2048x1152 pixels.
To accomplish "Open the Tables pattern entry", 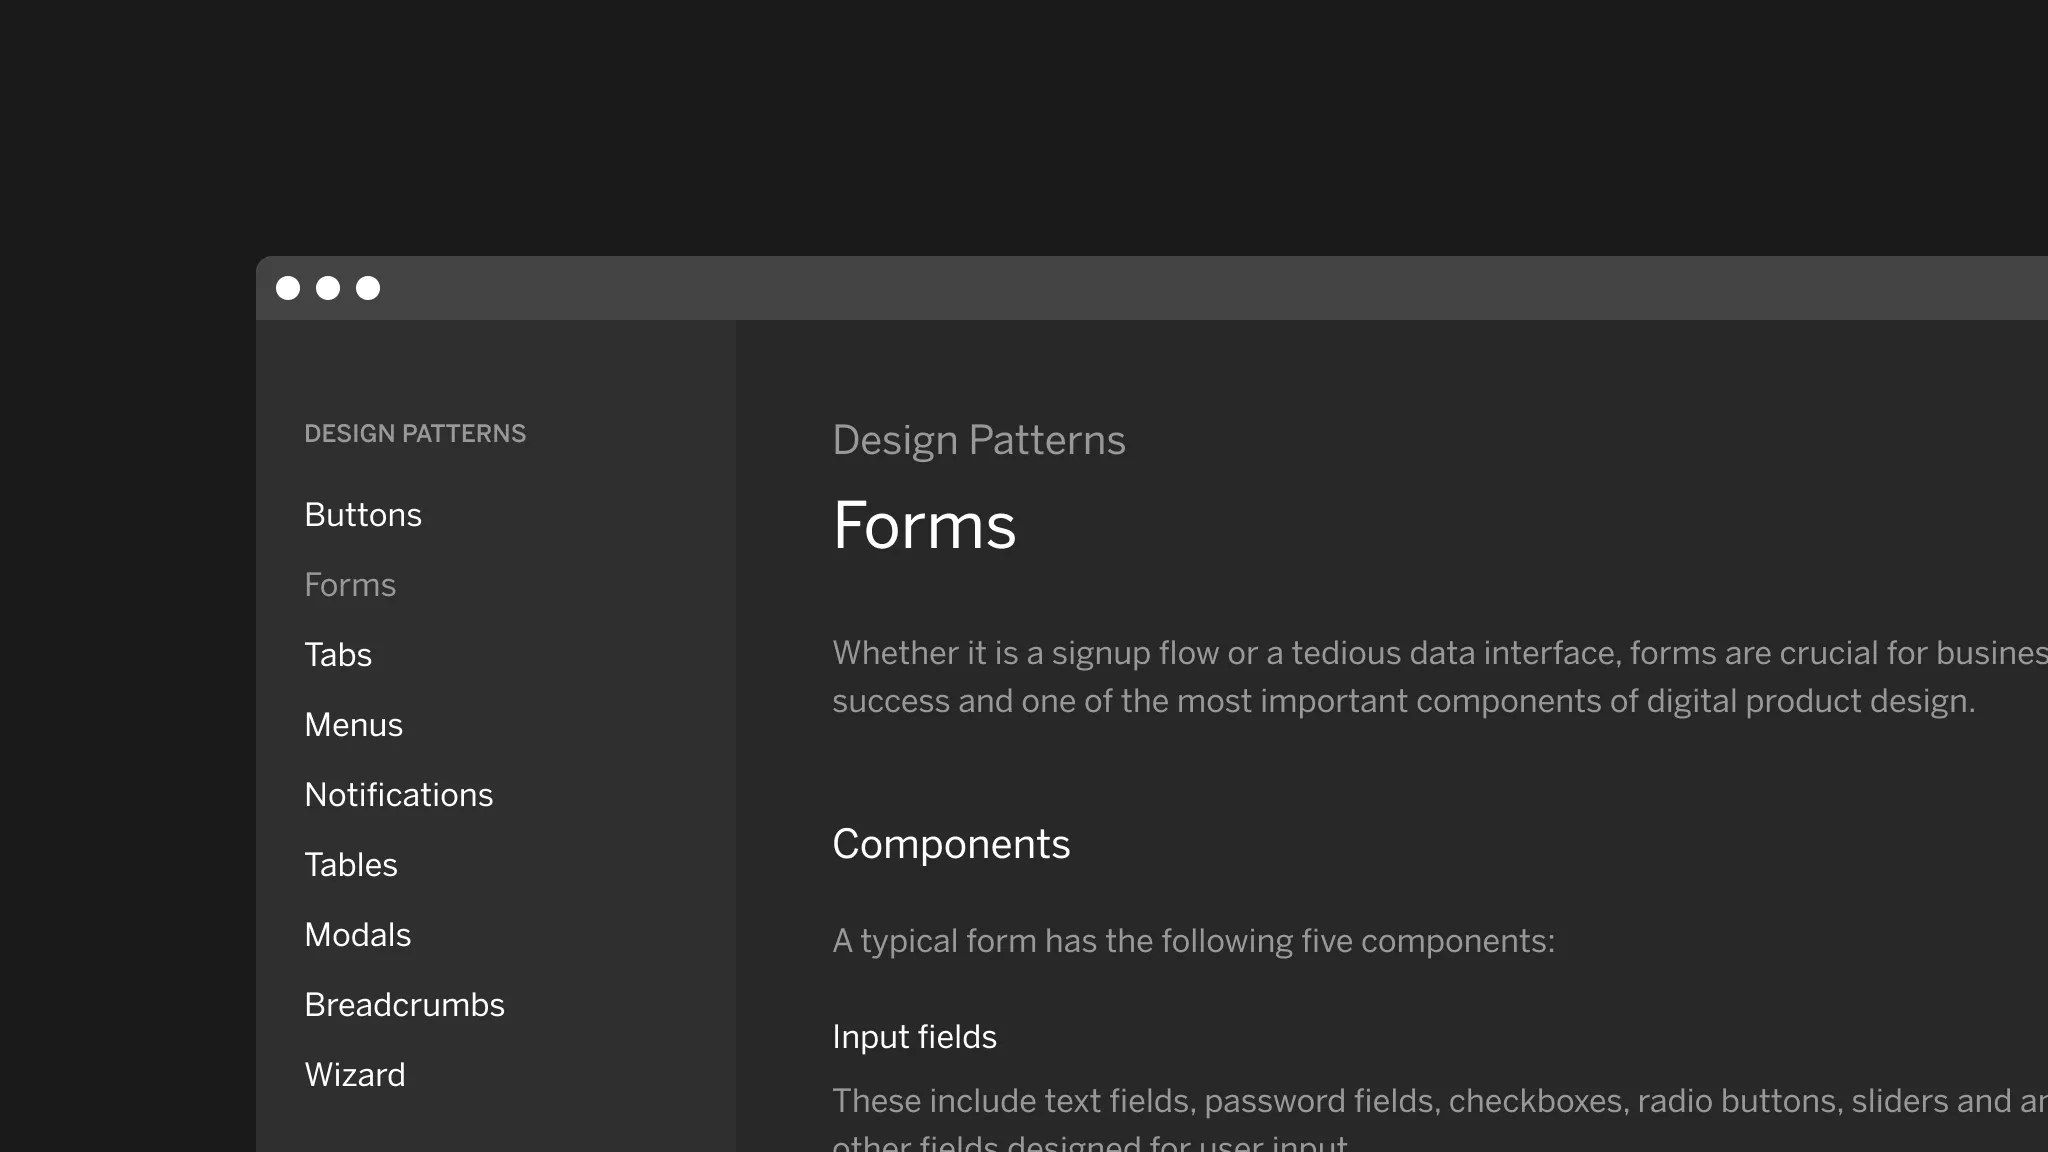I will 350,865.
